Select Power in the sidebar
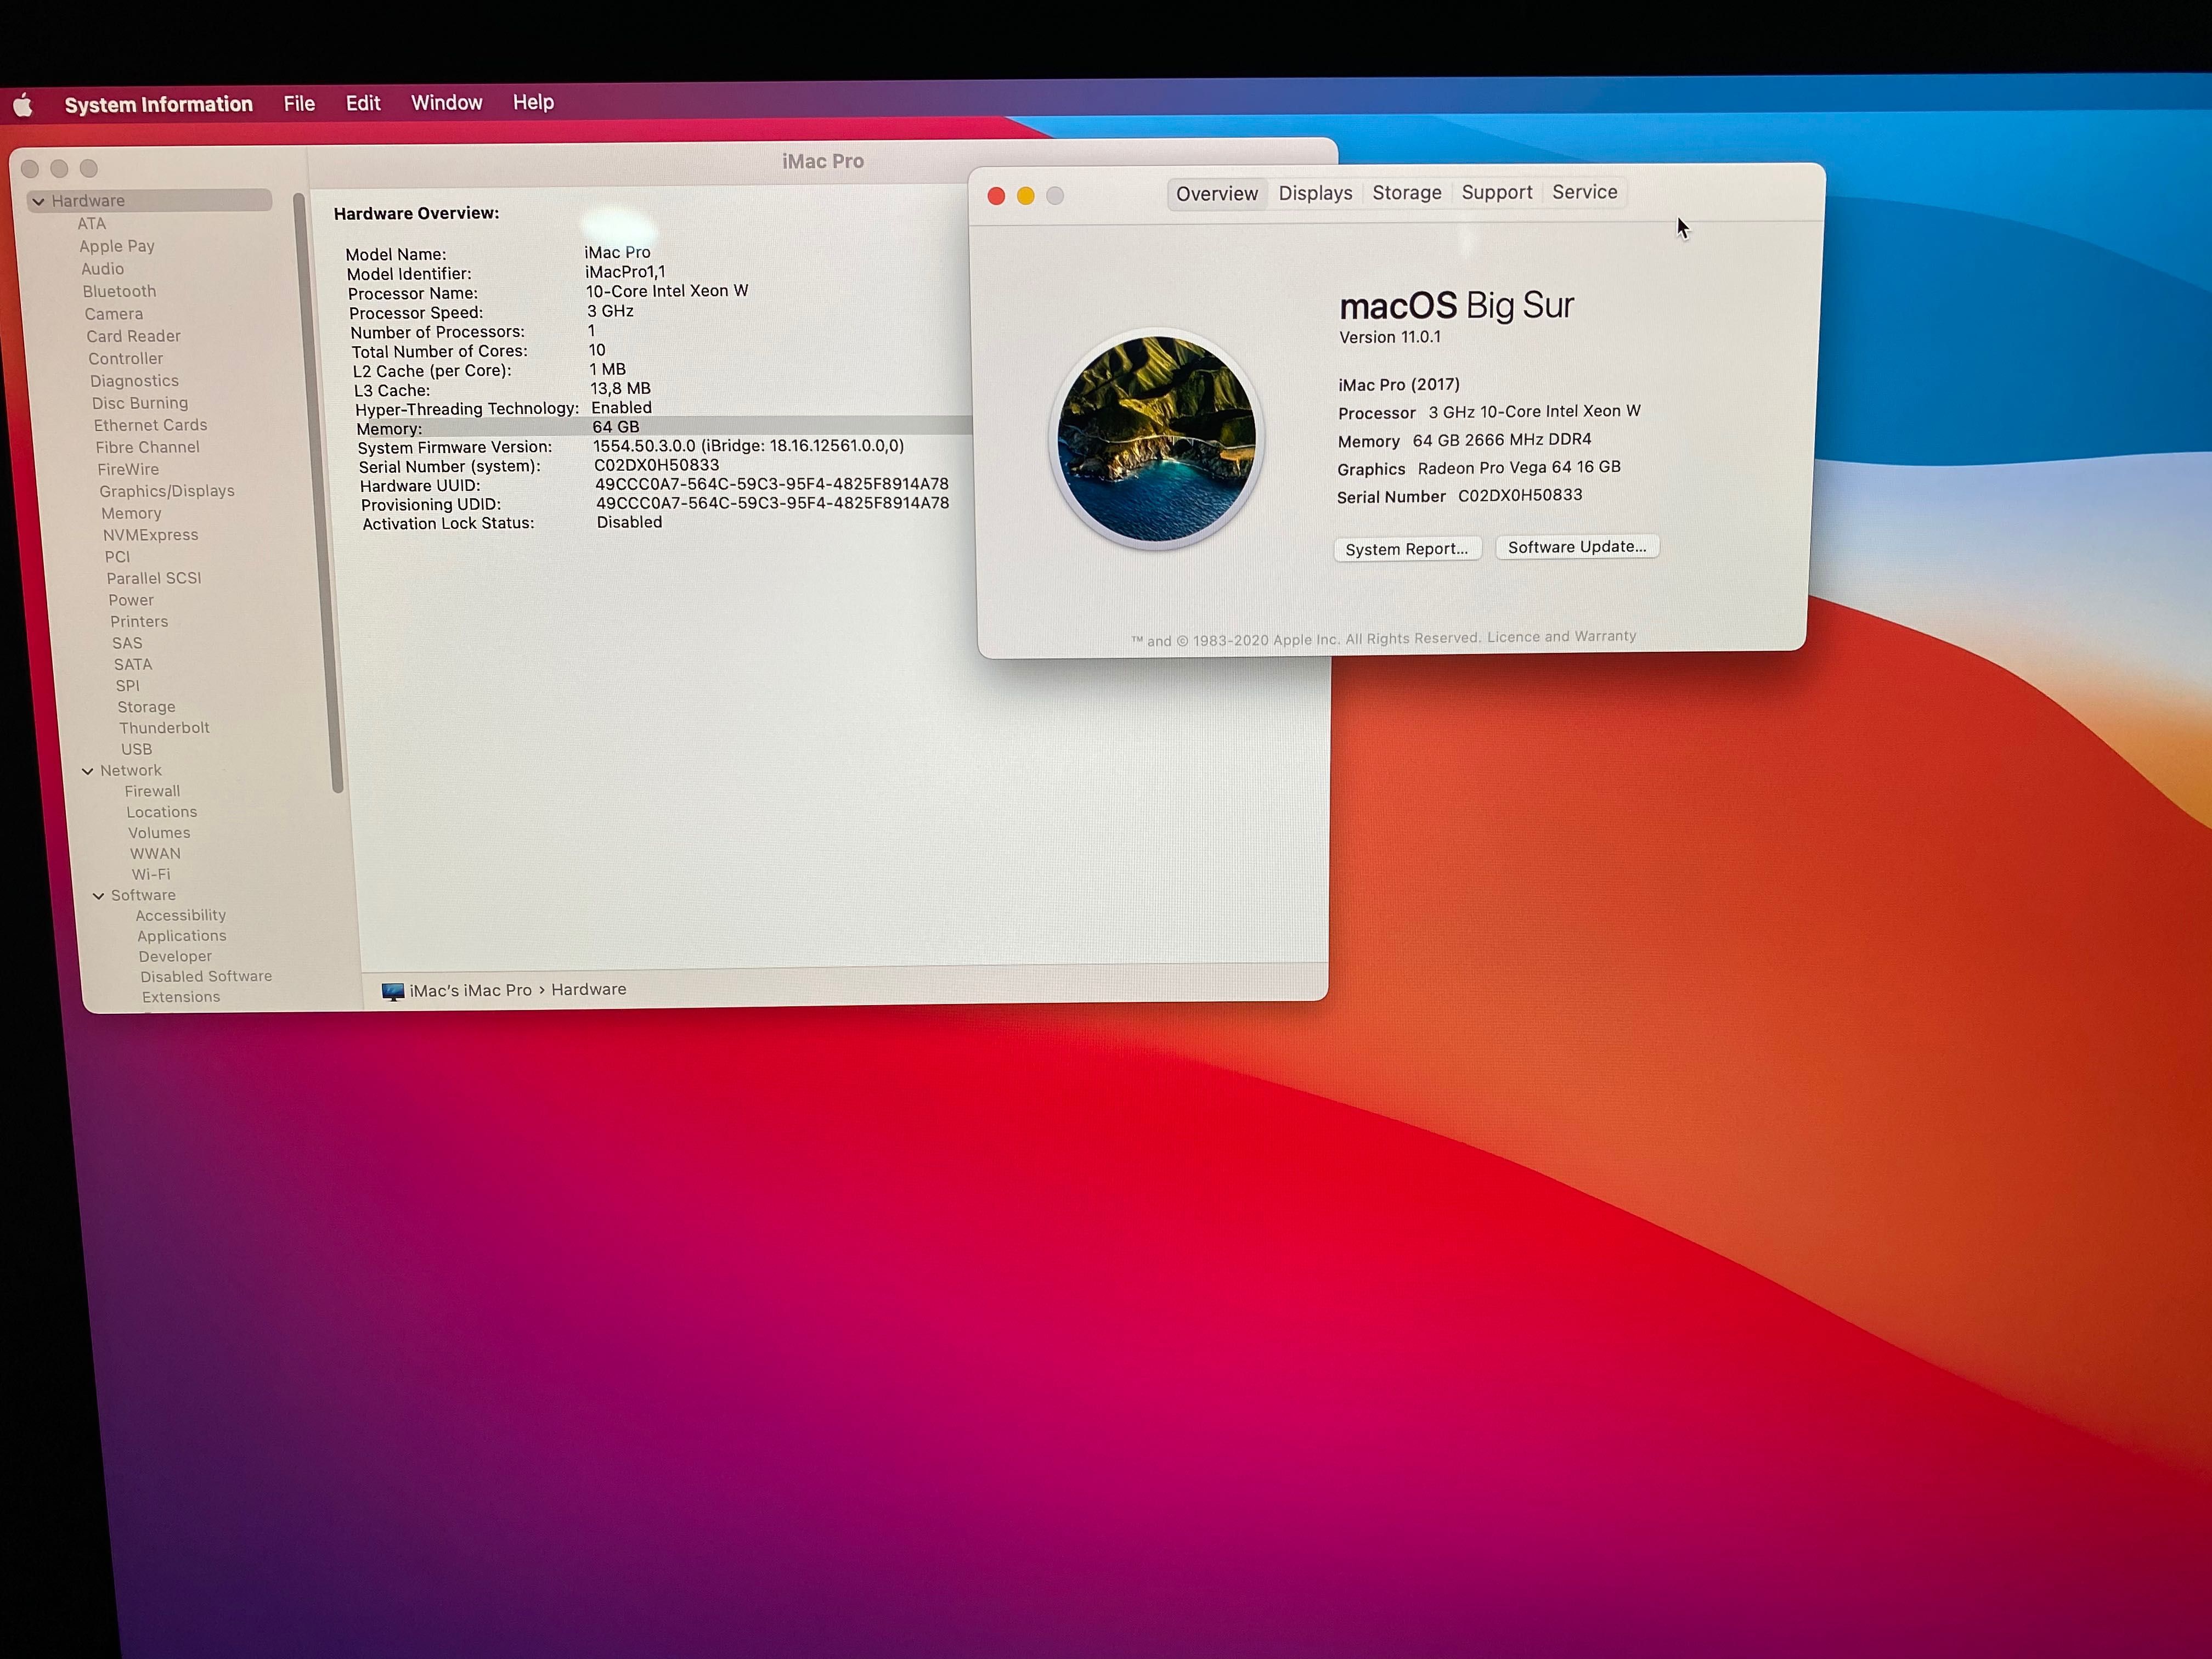Screen dimensions: 2212x1659 click(131, 600)
